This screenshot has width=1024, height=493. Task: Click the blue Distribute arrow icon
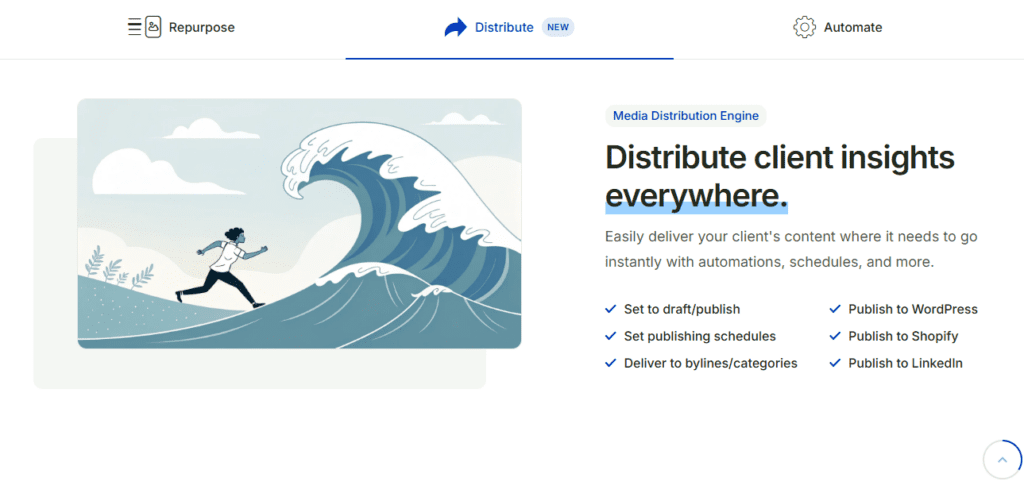pos(455,27)
